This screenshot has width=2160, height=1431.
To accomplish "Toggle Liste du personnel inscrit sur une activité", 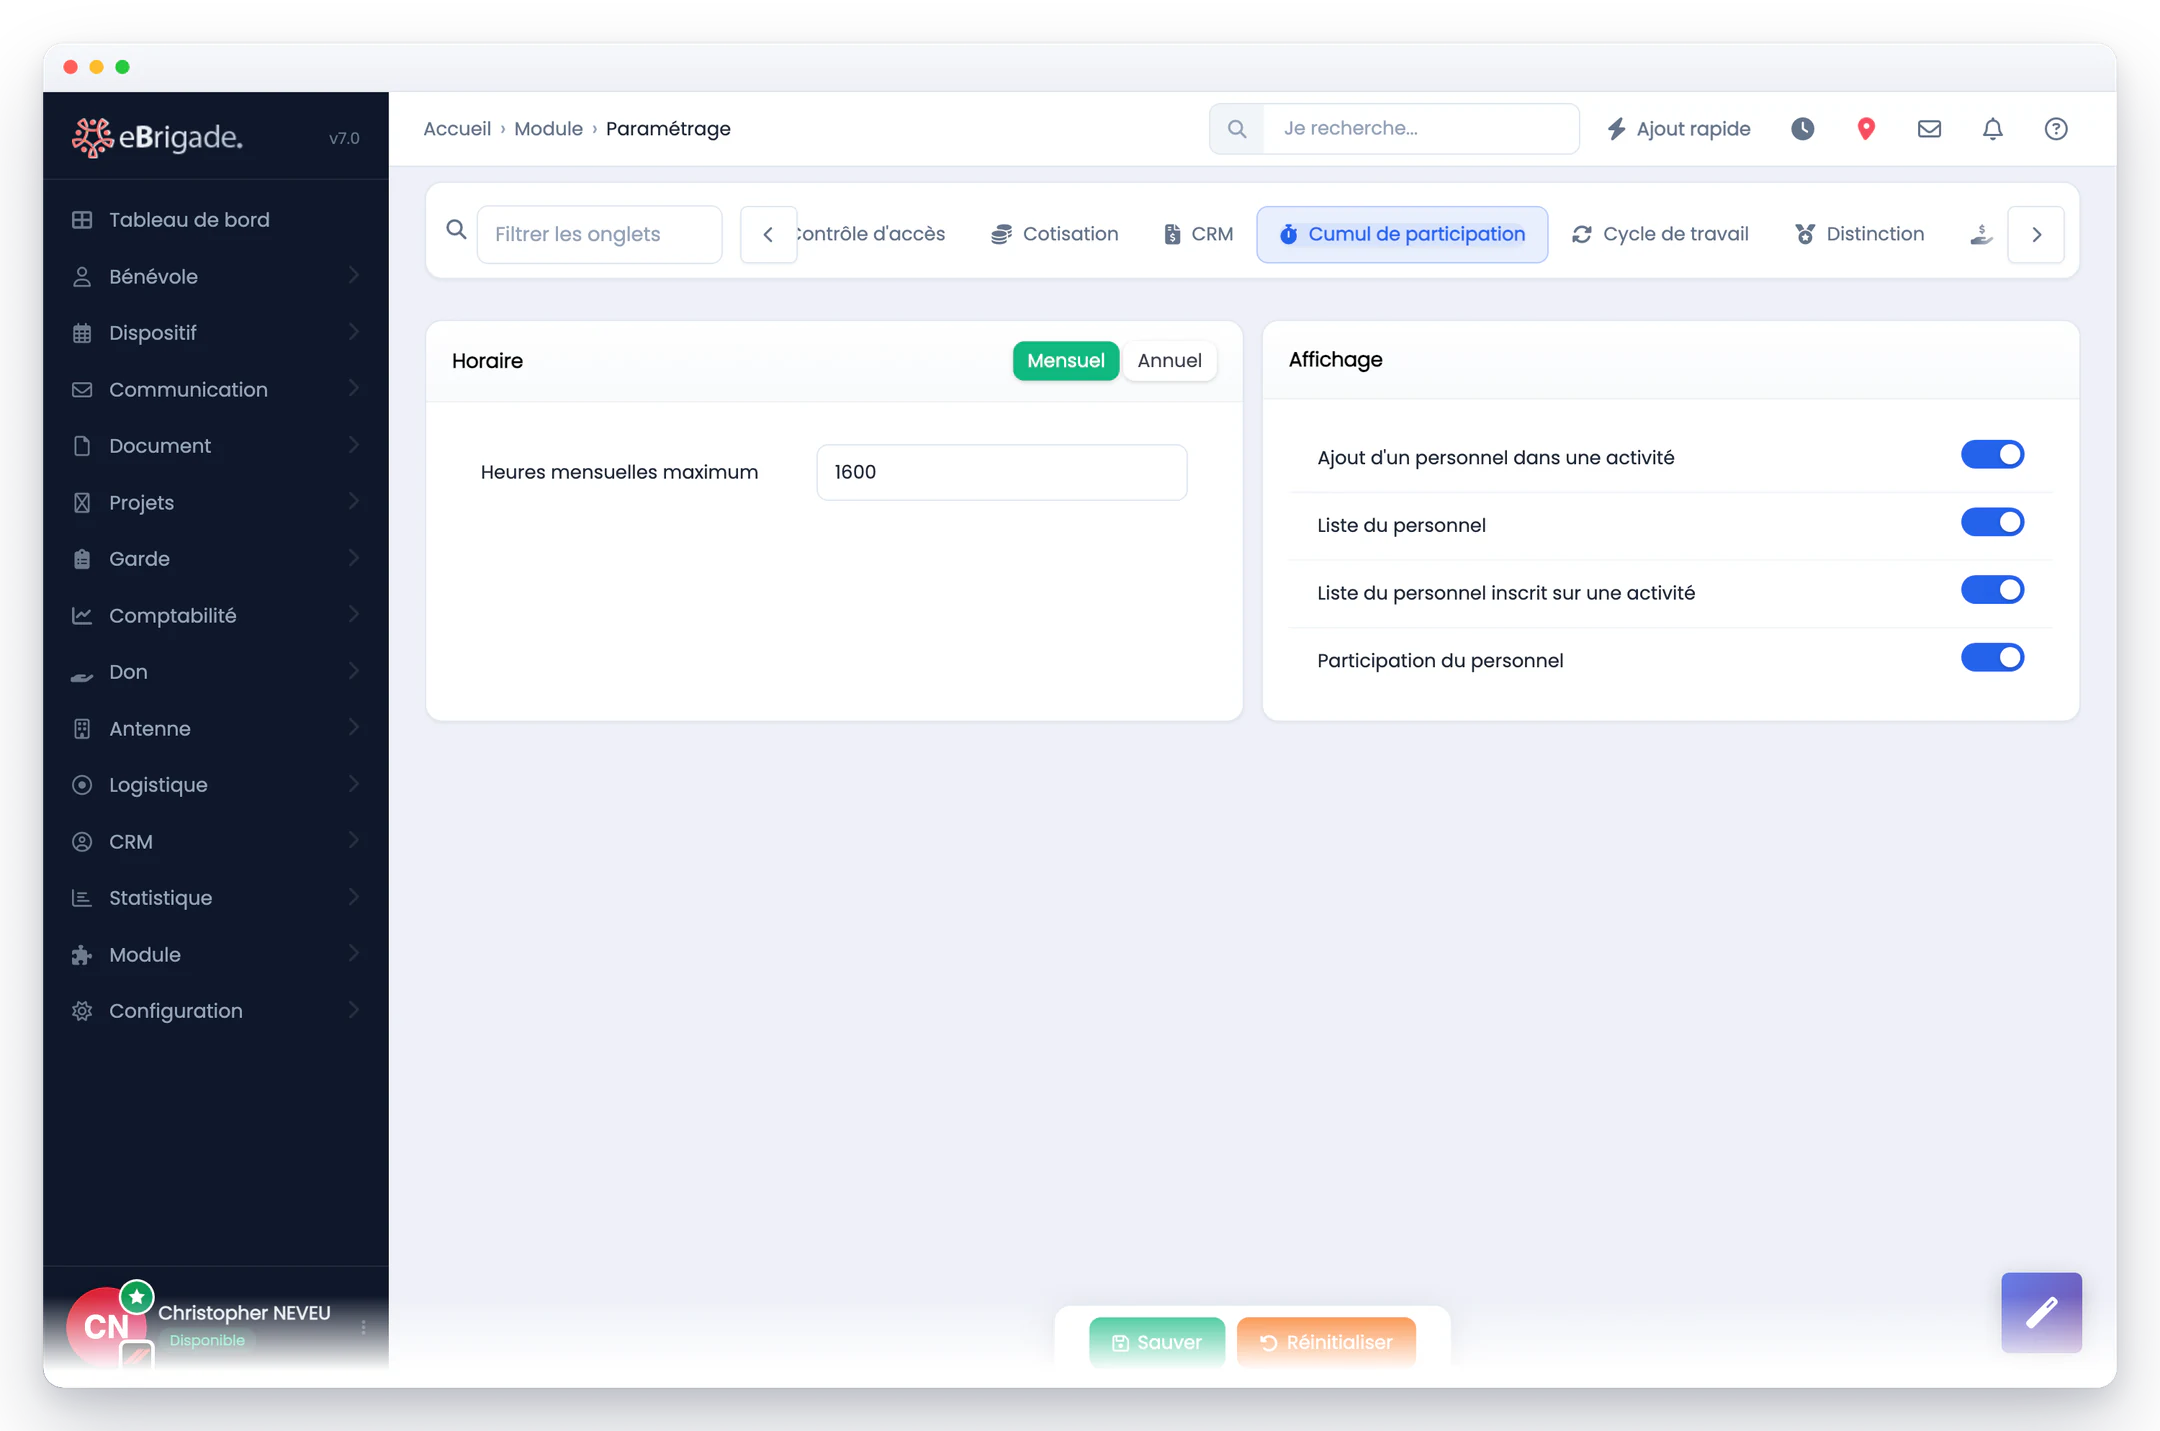I will pos(1992,590).
